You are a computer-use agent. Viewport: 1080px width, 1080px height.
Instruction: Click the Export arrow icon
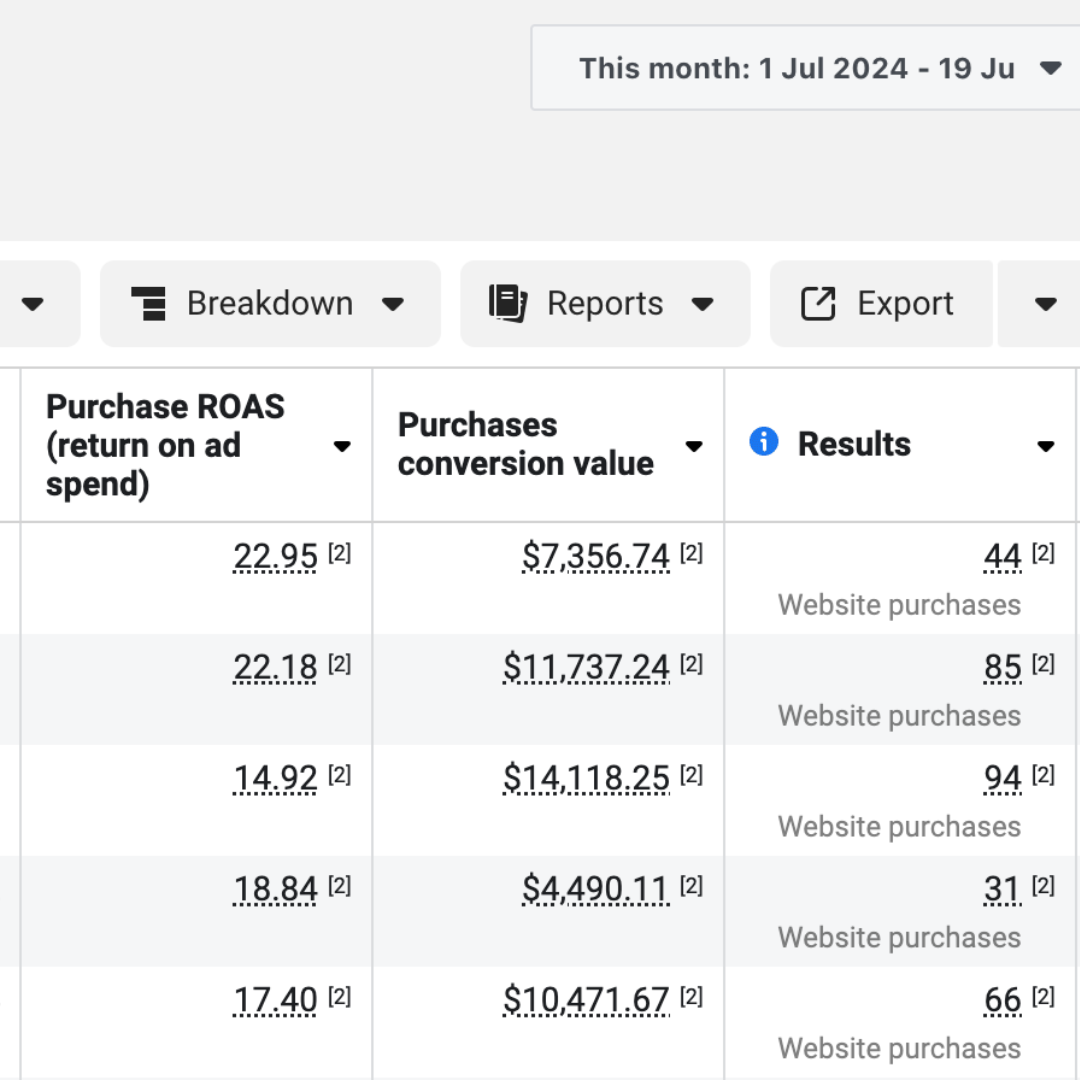tap(818, 303)
